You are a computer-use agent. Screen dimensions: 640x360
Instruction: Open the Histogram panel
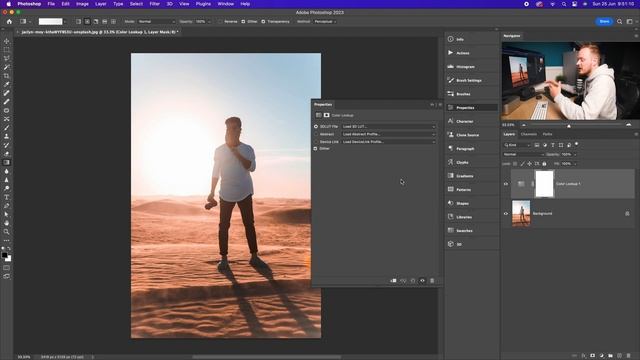471,67
